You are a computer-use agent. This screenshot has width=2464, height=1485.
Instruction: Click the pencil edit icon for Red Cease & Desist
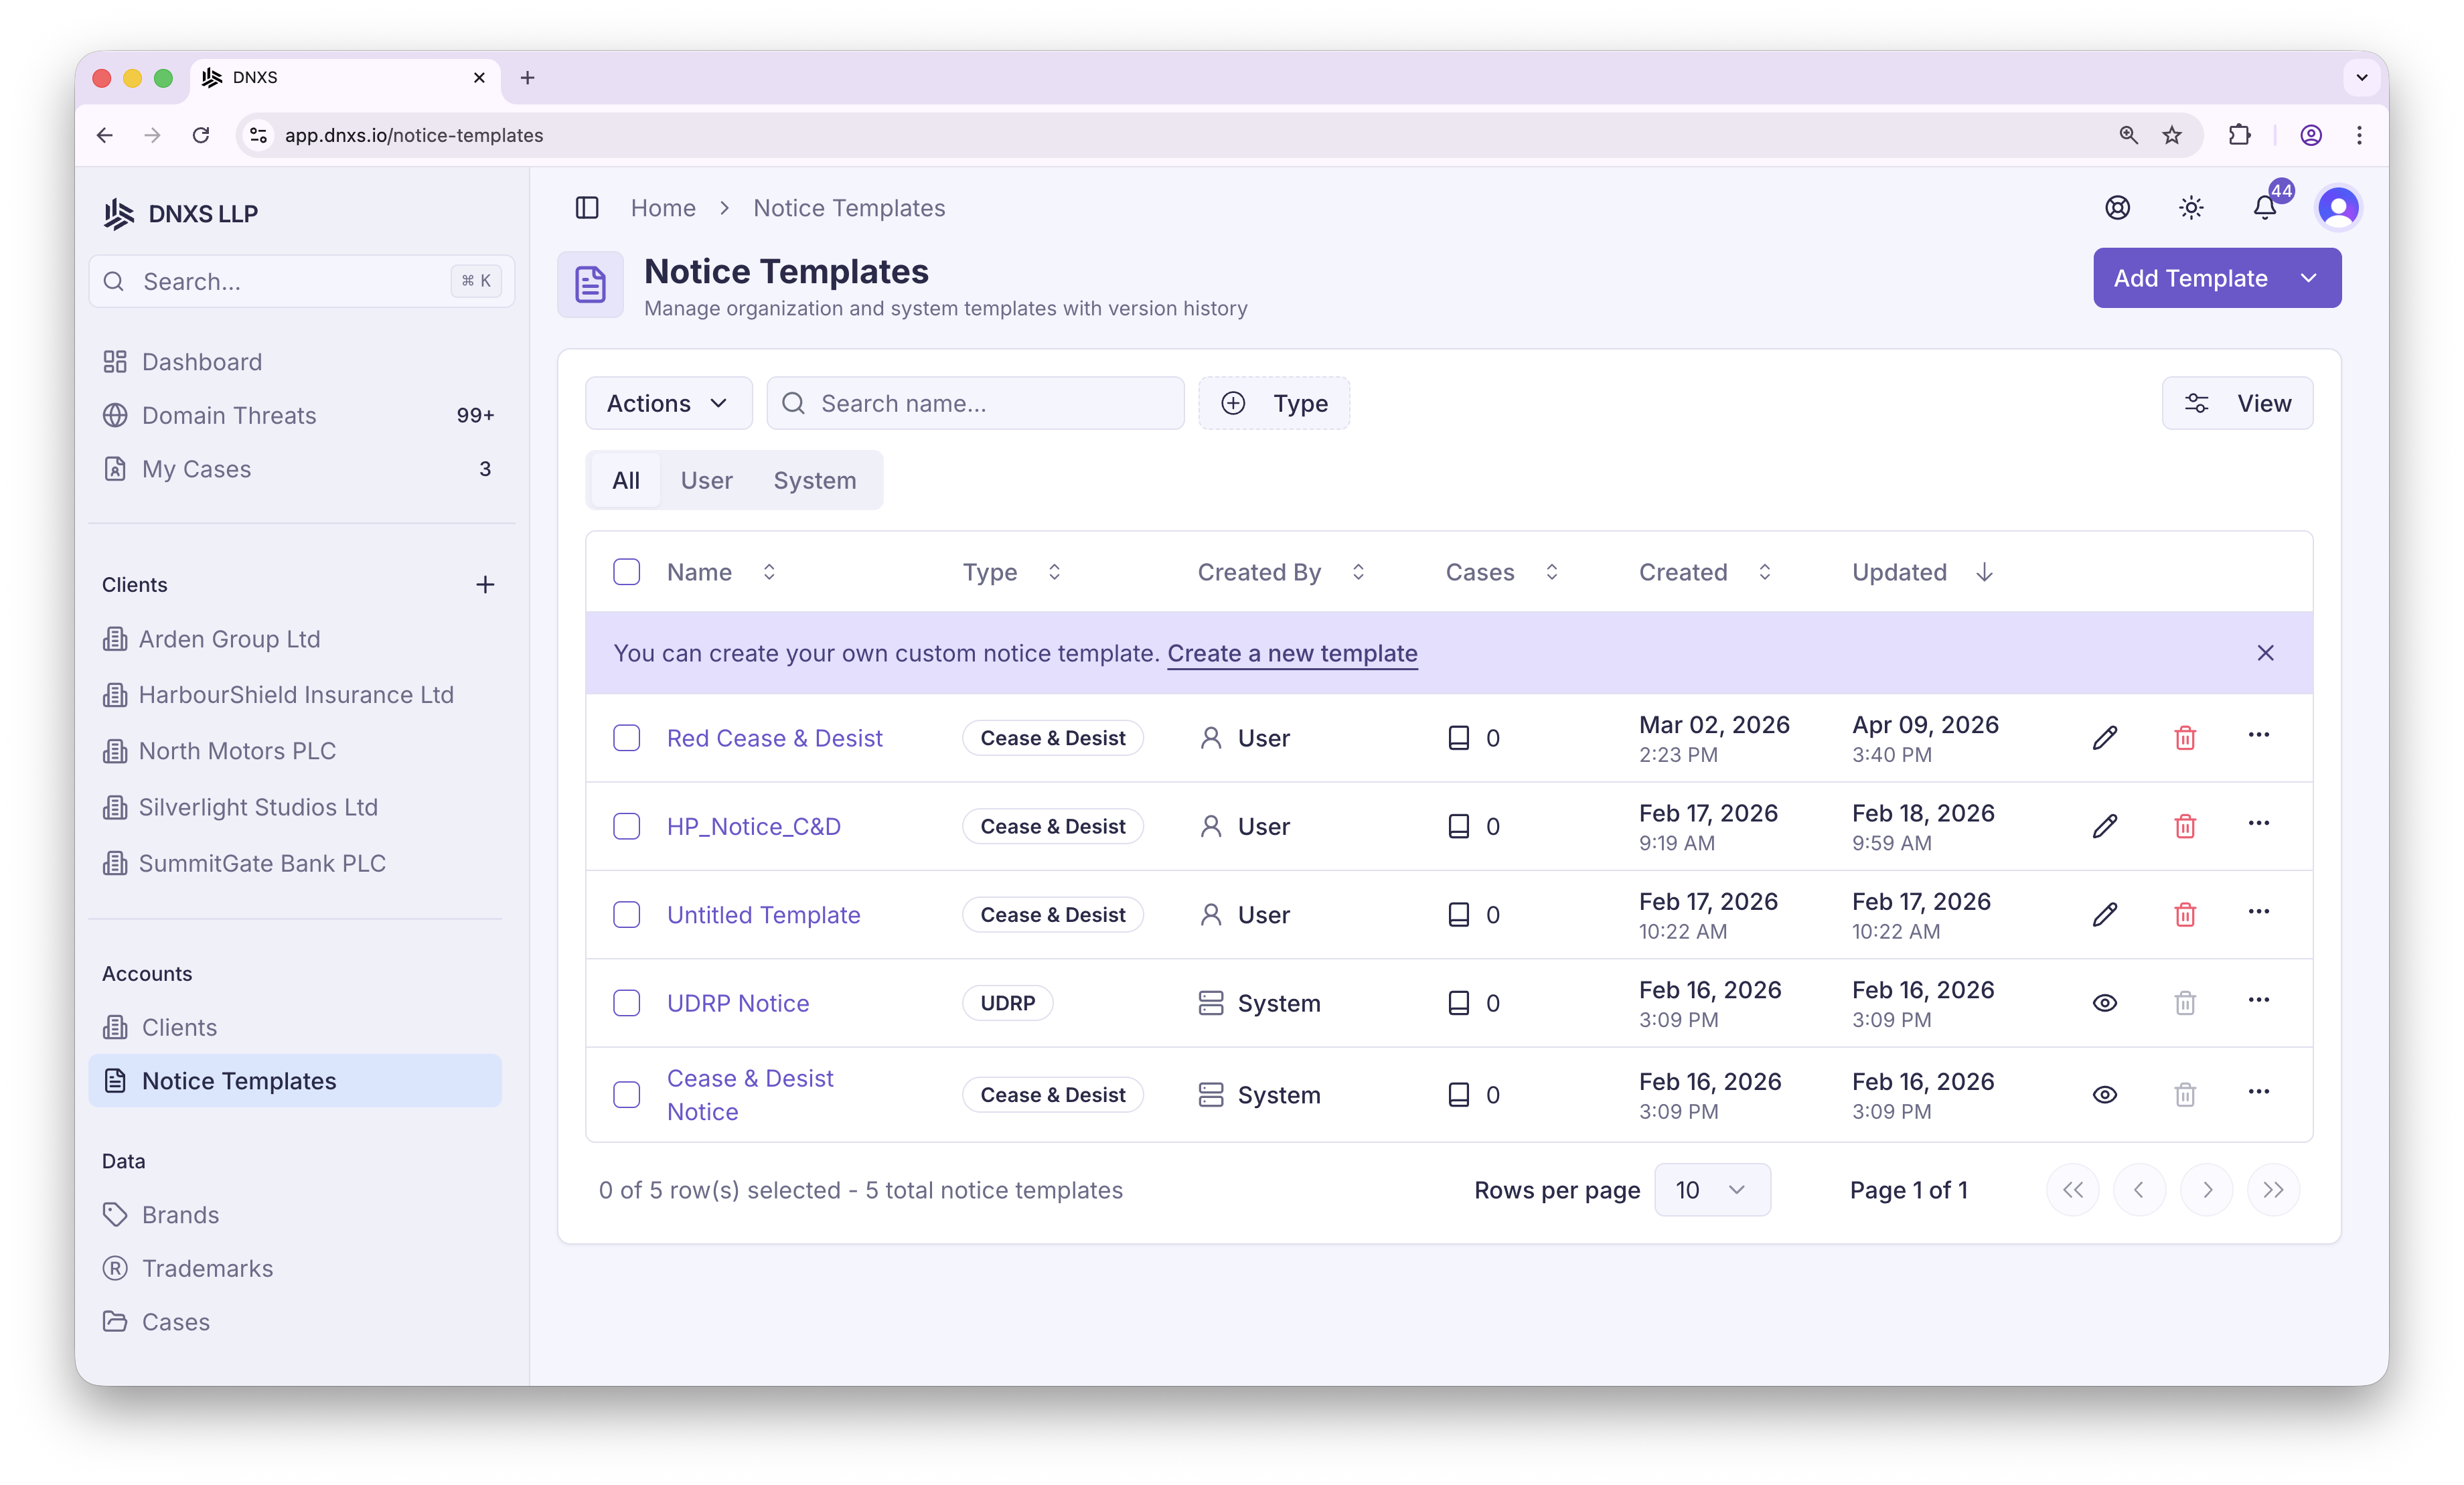pyautogui.click(x=2104, y=738)
